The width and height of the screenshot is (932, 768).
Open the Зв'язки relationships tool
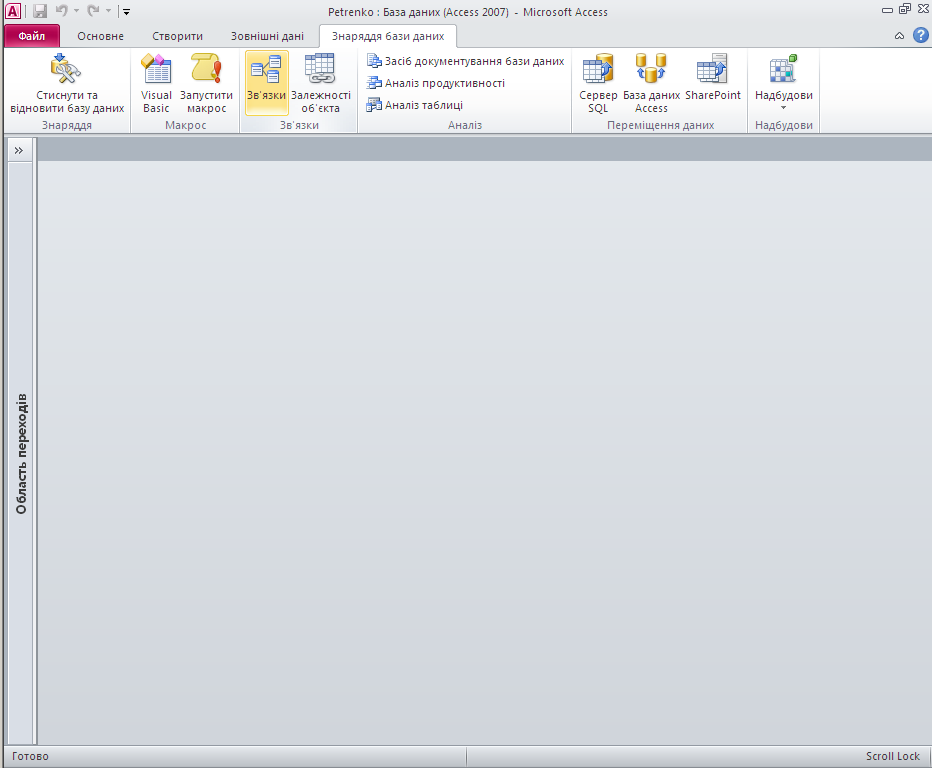(x=266, y=83)
